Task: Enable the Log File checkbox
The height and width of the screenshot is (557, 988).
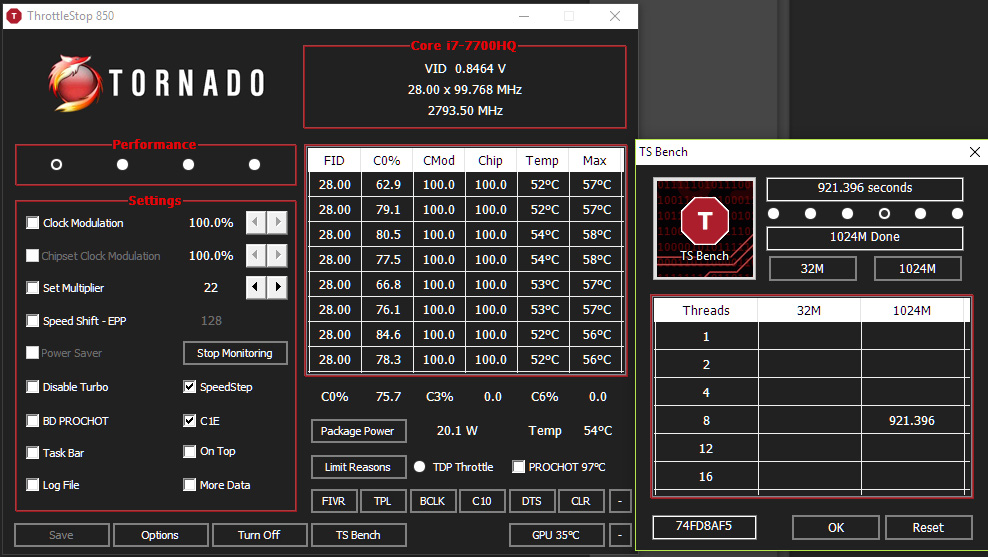Action: click(x=33, y=485)
